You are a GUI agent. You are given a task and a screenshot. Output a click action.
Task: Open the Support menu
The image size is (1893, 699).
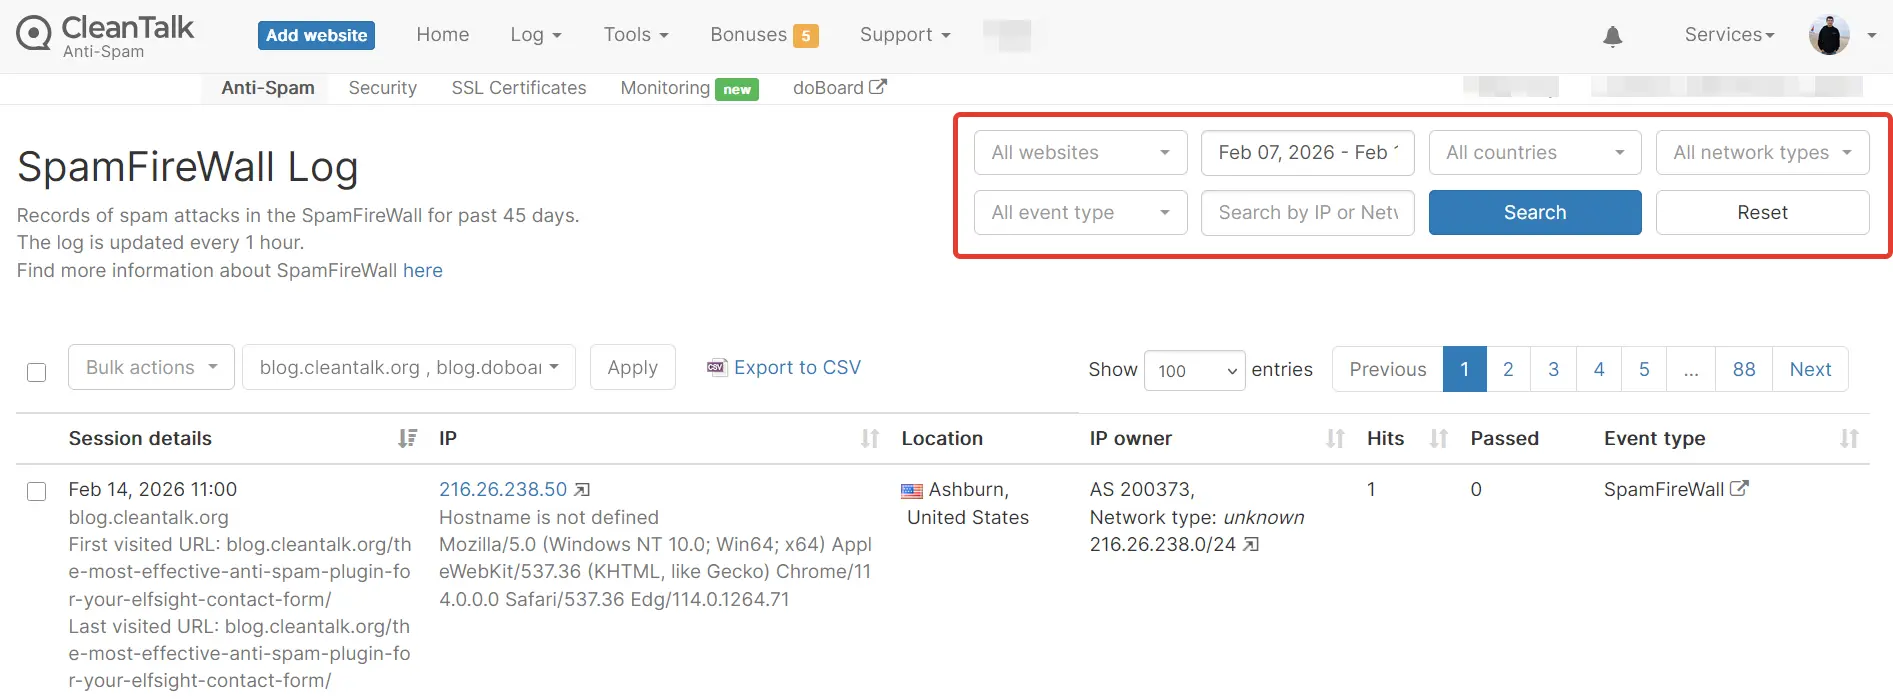[905, 35]
